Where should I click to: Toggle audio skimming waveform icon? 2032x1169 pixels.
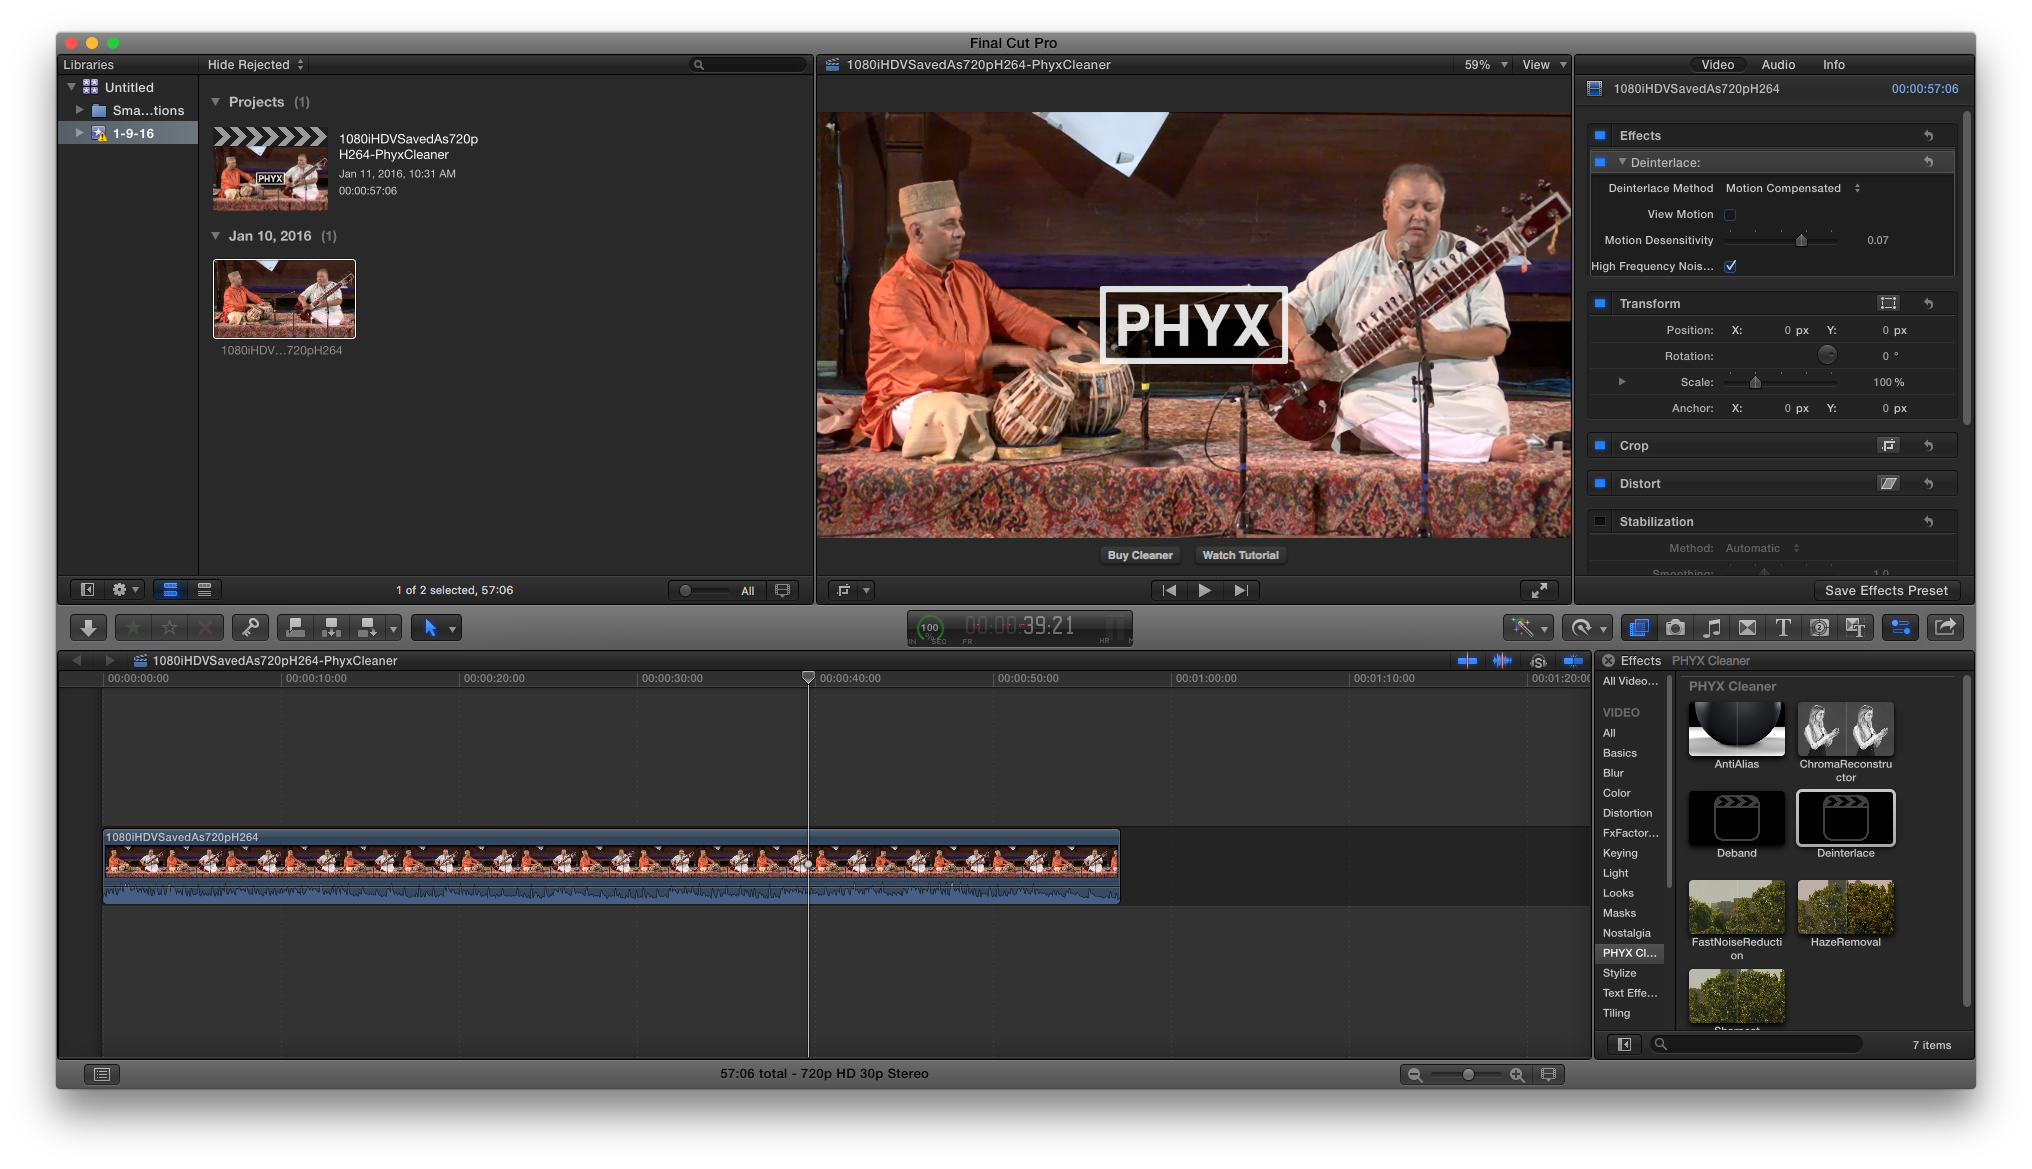point(1502,660)
